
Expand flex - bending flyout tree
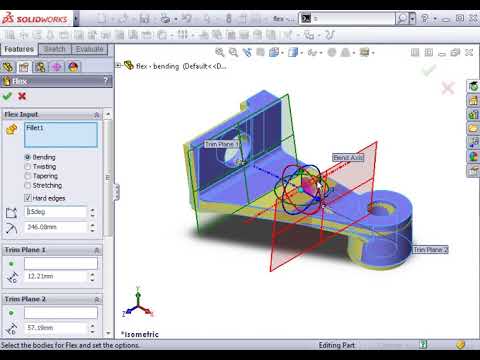[118, 66]
